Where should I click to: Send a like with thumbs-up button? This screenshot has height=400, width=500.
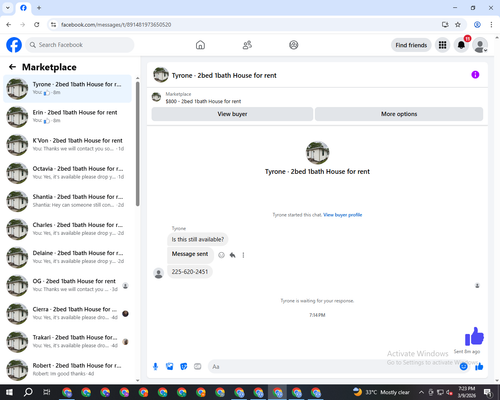tap(479, 367)
